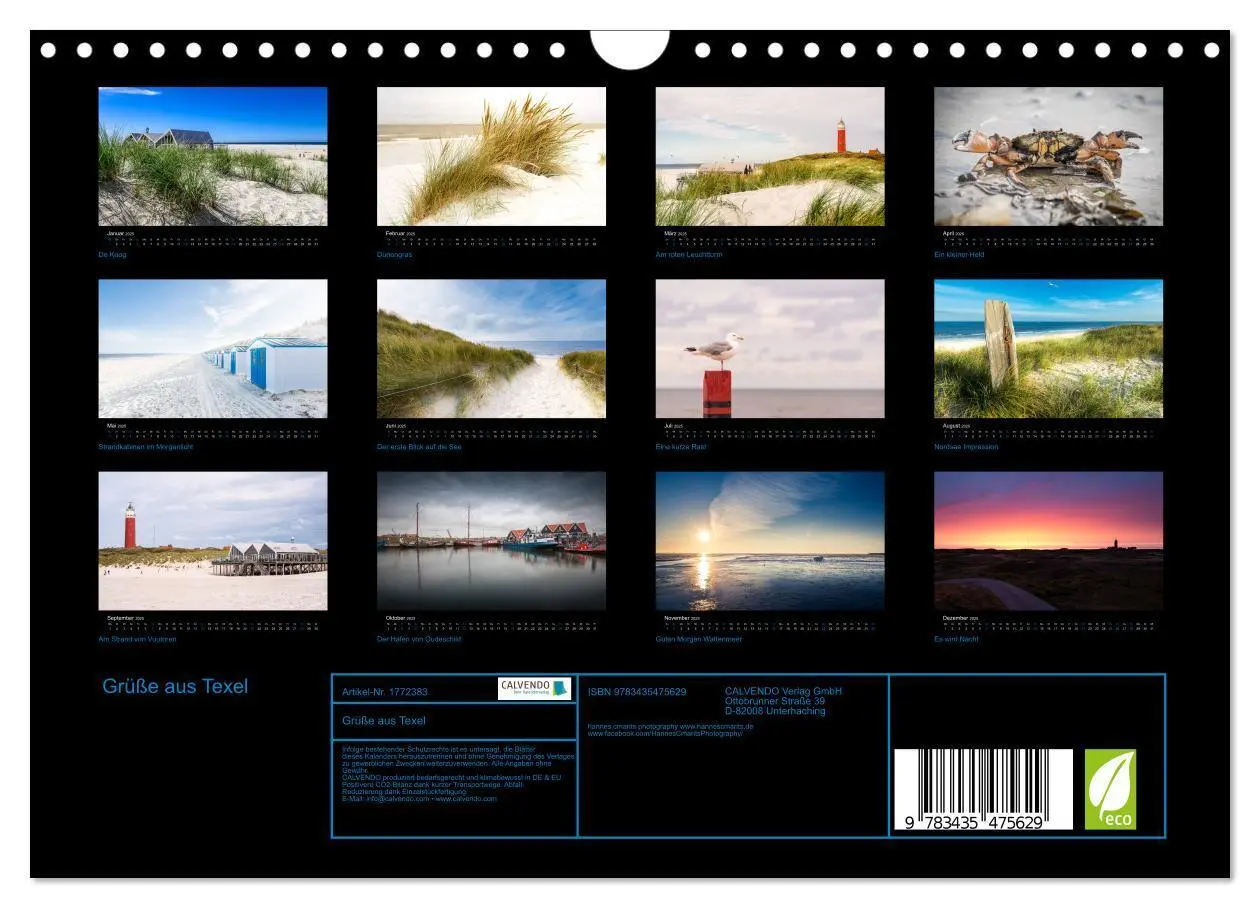Click the 'Artikel-Nr. 1772383' text

[x=385, y=692]
